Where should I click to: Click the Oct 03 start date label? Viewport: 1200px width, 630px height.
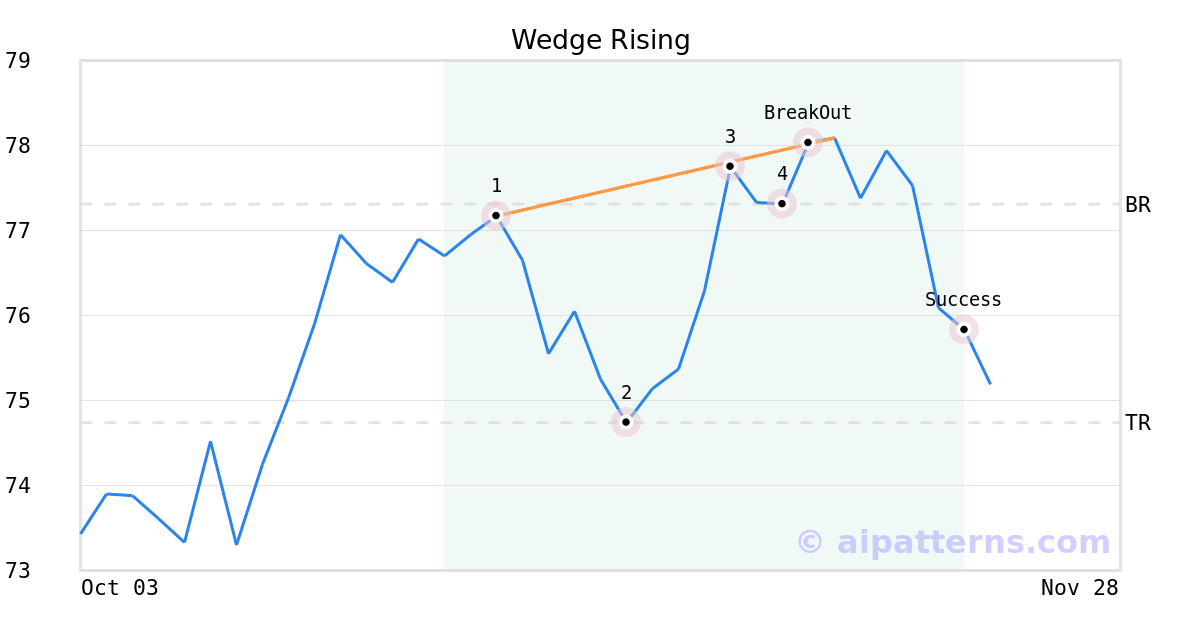point(120,588)
